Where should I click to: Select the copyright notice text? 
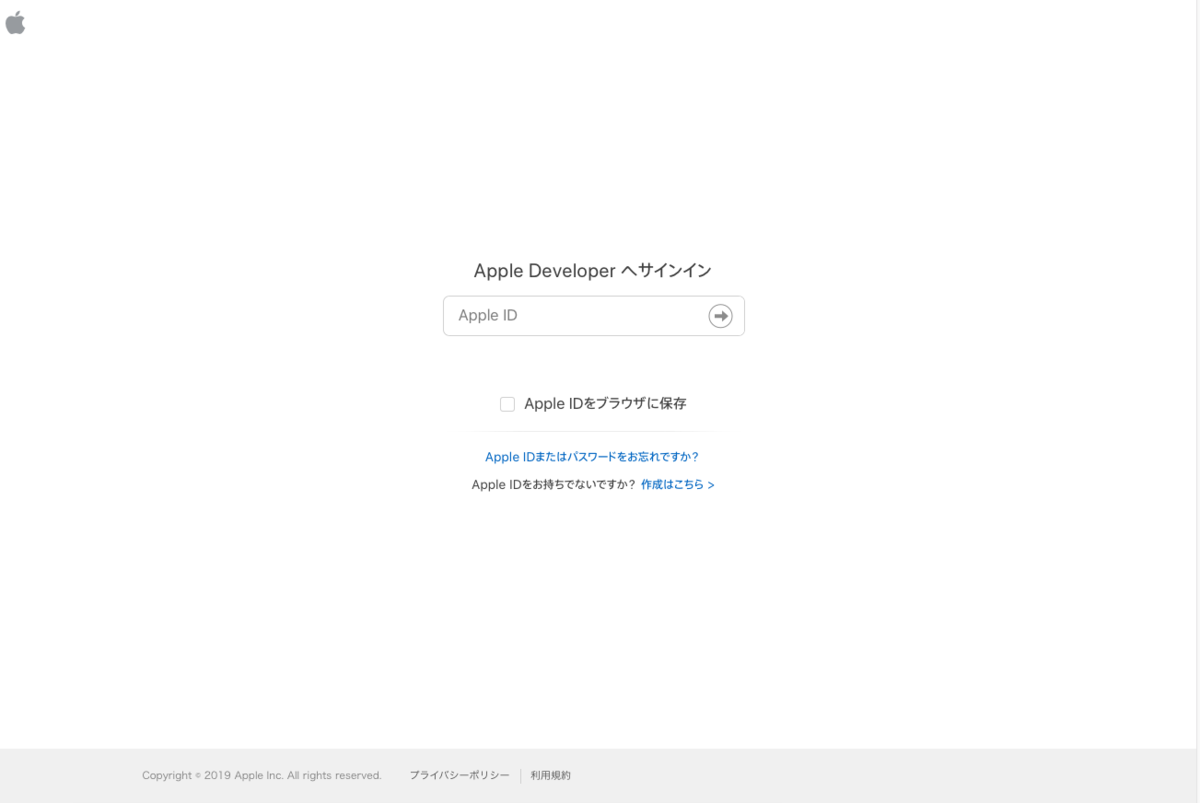tap(262, 775)
